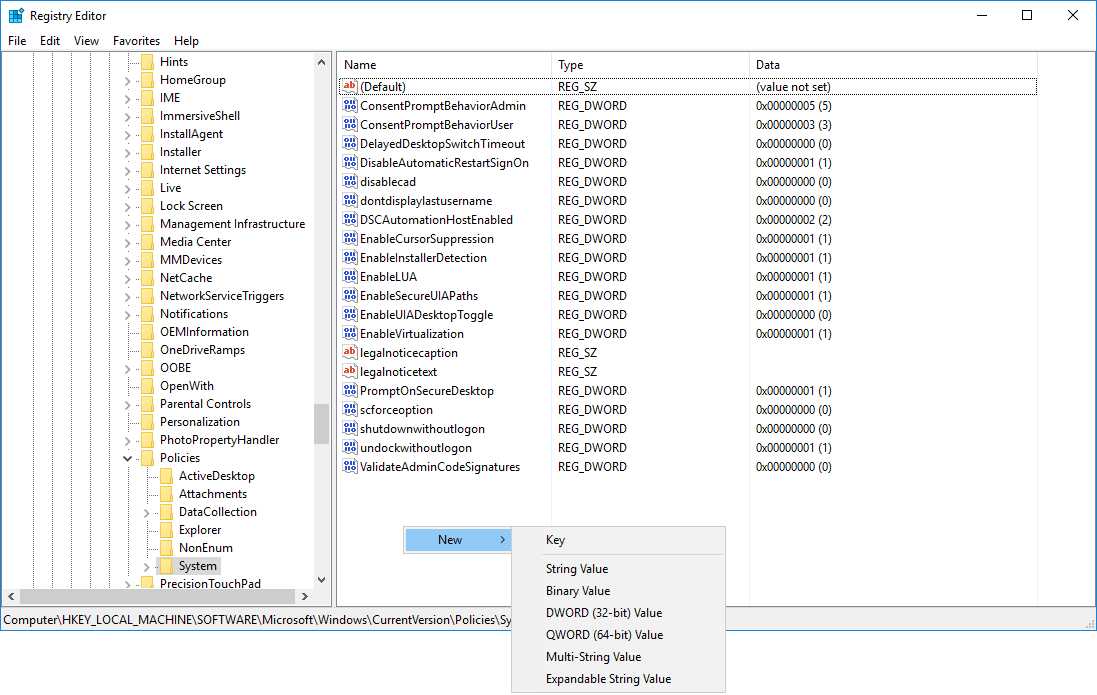Select the EnableUIADesktopToggle entry
Screen dimensions: 1097x695
pyautogui.click(x=426, y=315)
